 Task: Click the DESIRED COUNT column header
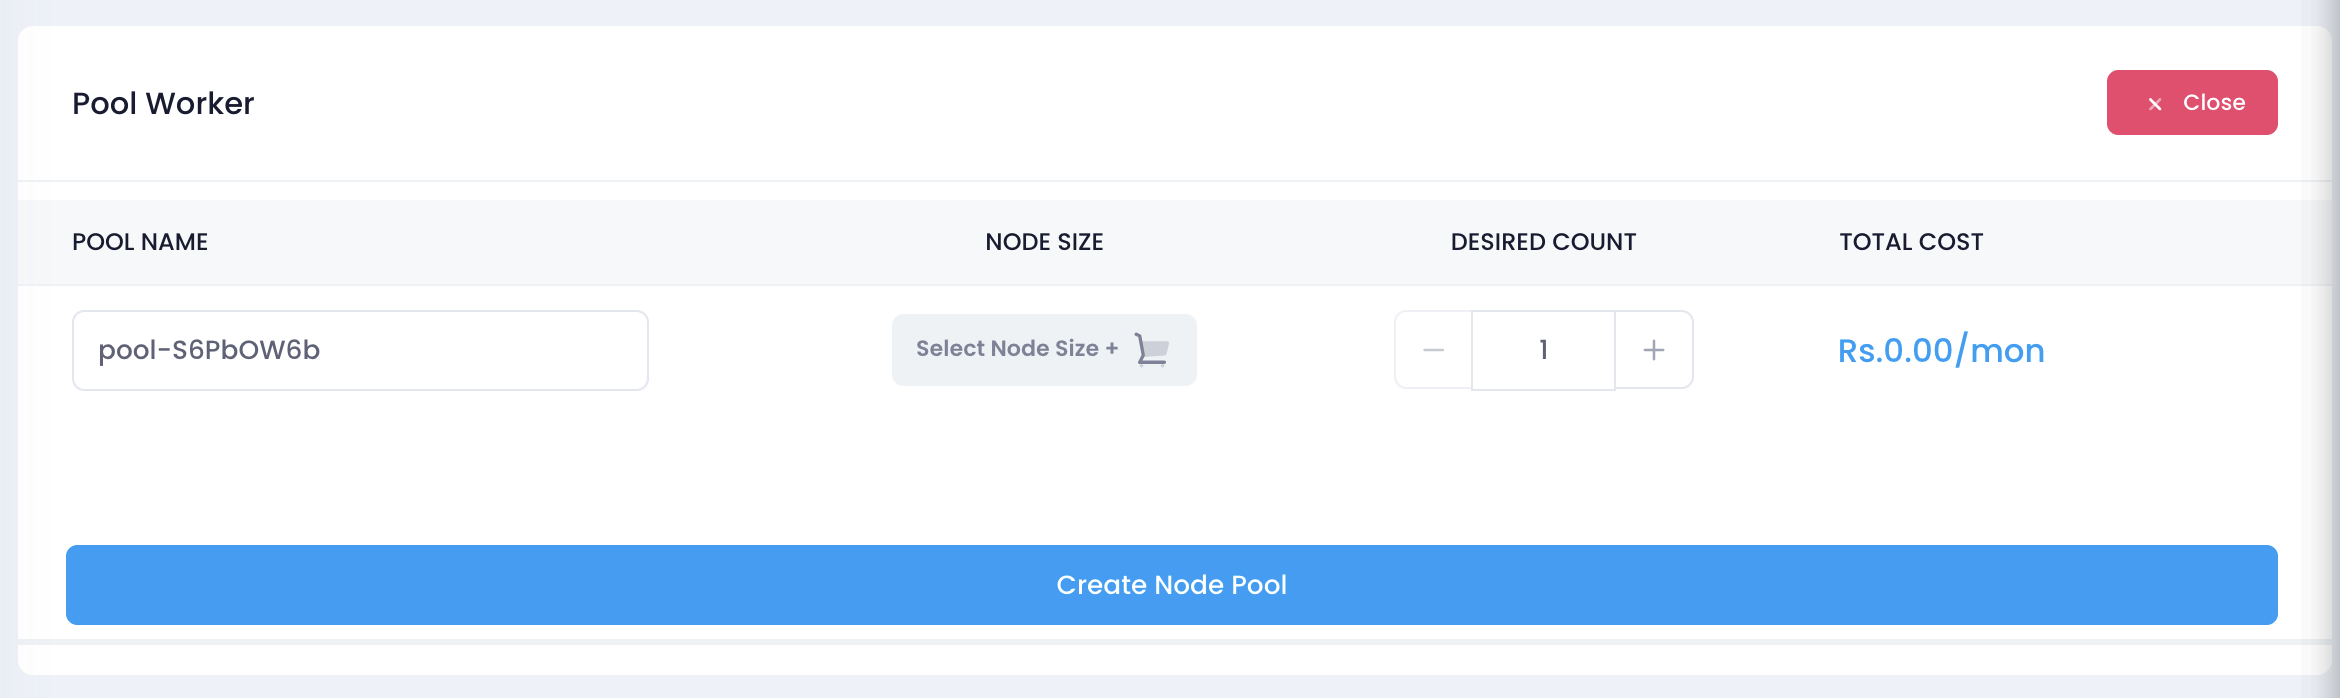[x=1543, y=242]
